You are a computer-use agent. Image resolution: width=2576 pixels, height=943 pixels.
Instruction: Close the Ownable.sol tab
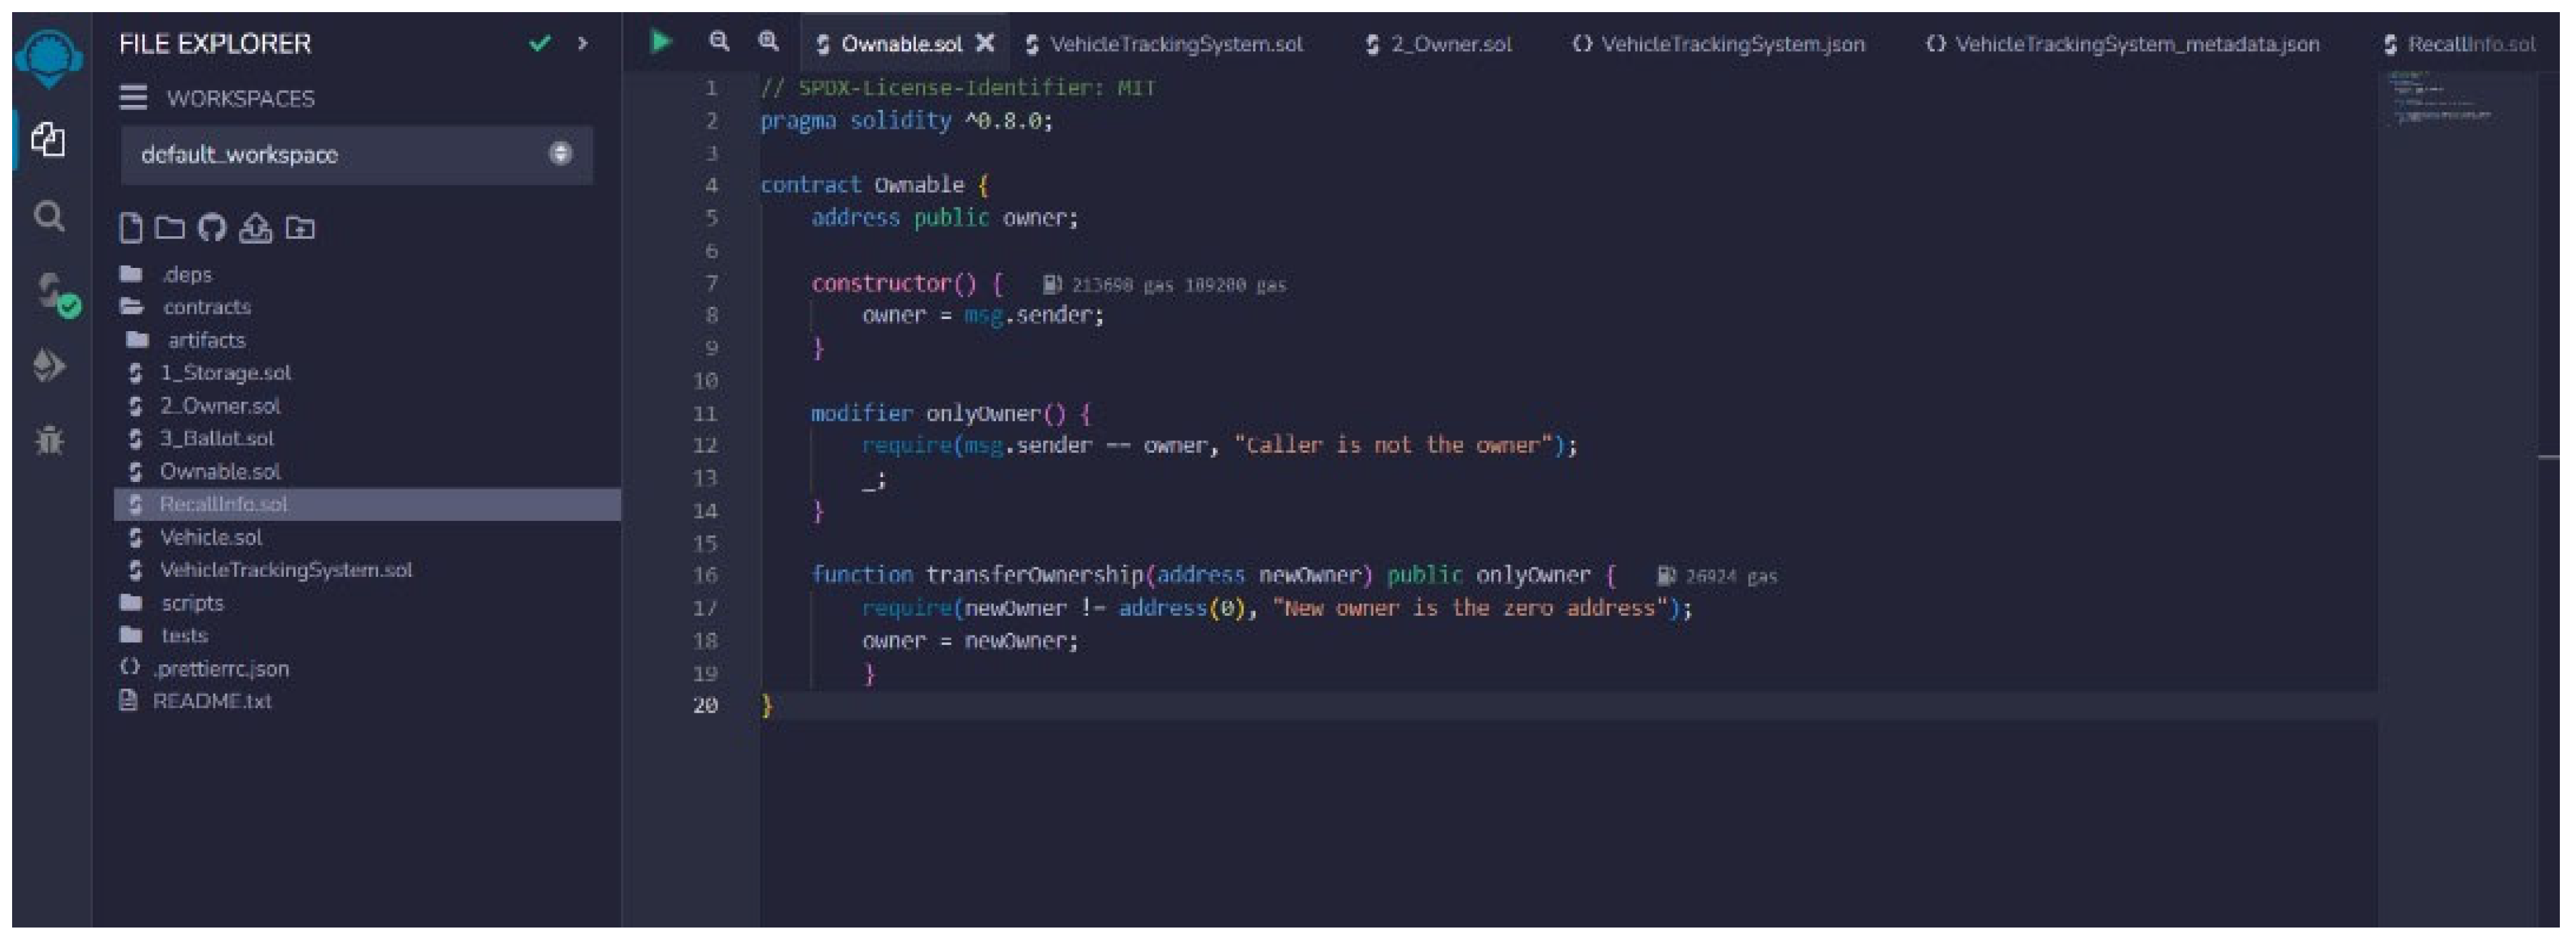click(985, 43)
